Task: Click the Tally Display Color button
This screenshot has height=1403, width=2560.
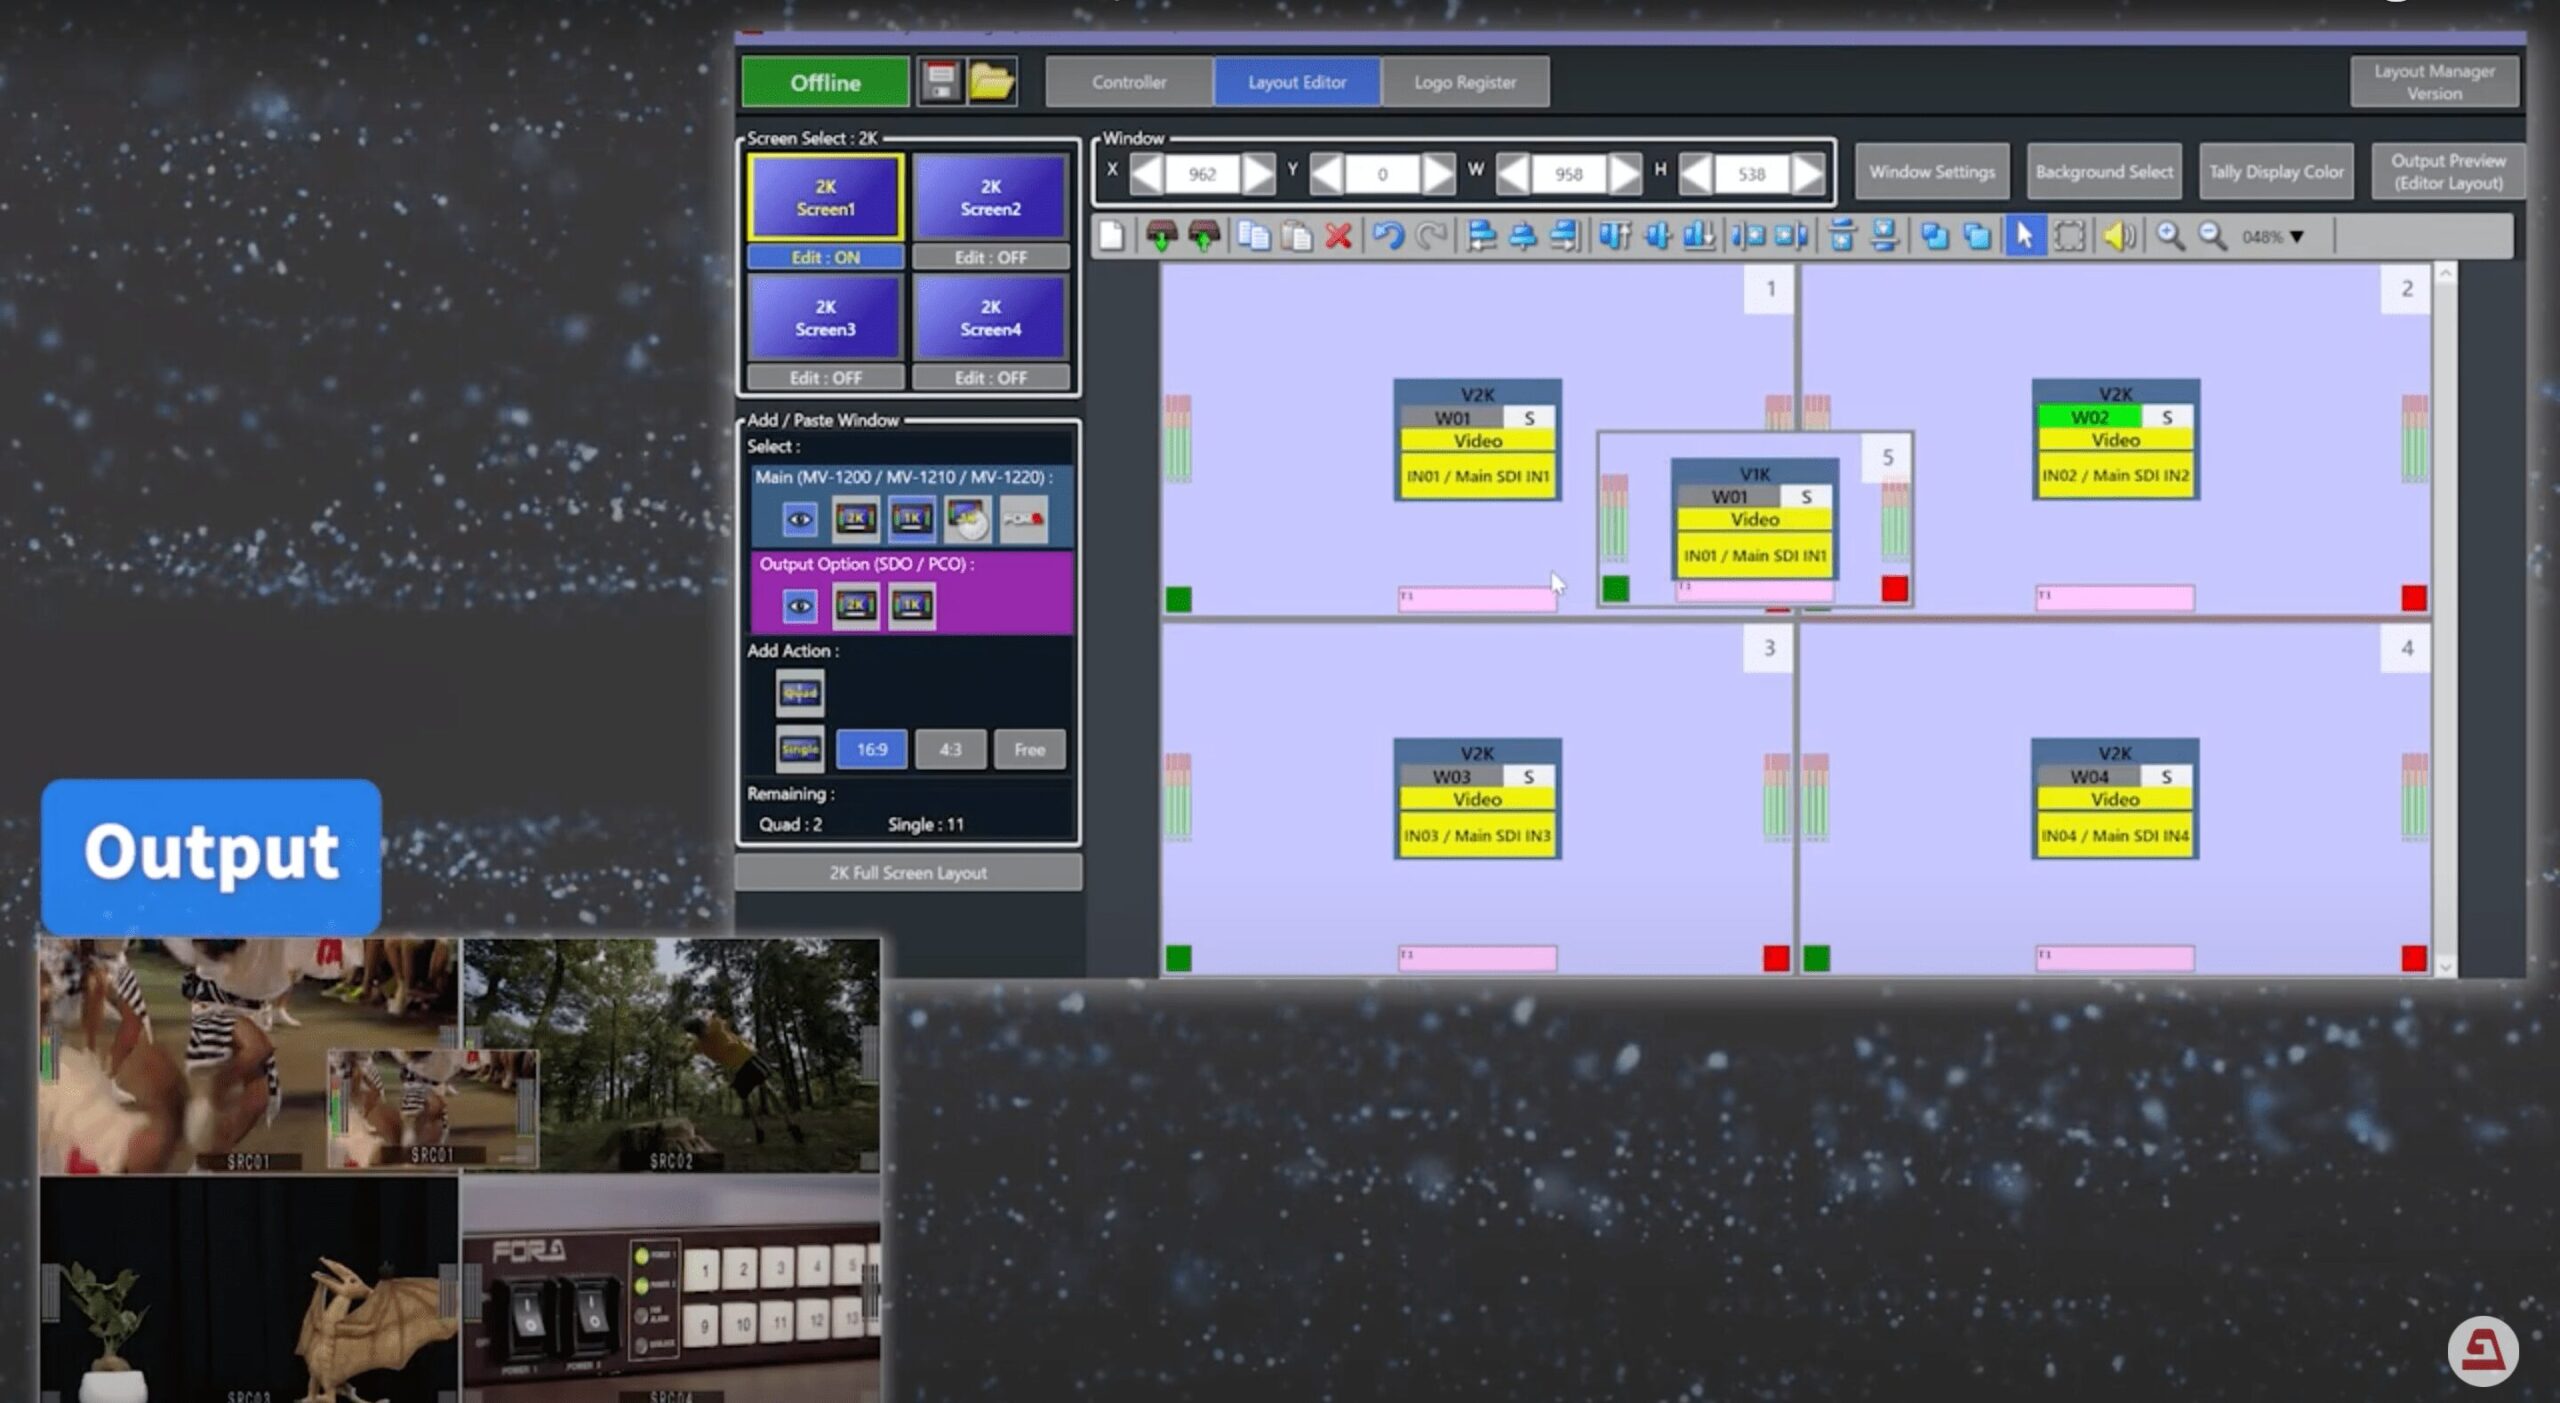Action: tap(2276, 172)
